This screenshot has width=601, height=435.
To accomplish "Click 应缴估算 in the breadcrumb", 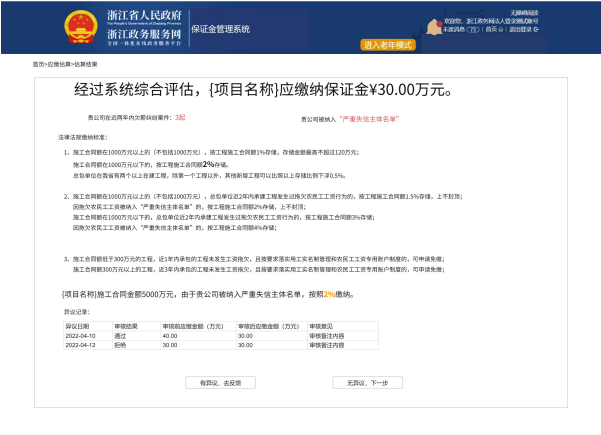I will pyautogui.click(x=59, y=64).
